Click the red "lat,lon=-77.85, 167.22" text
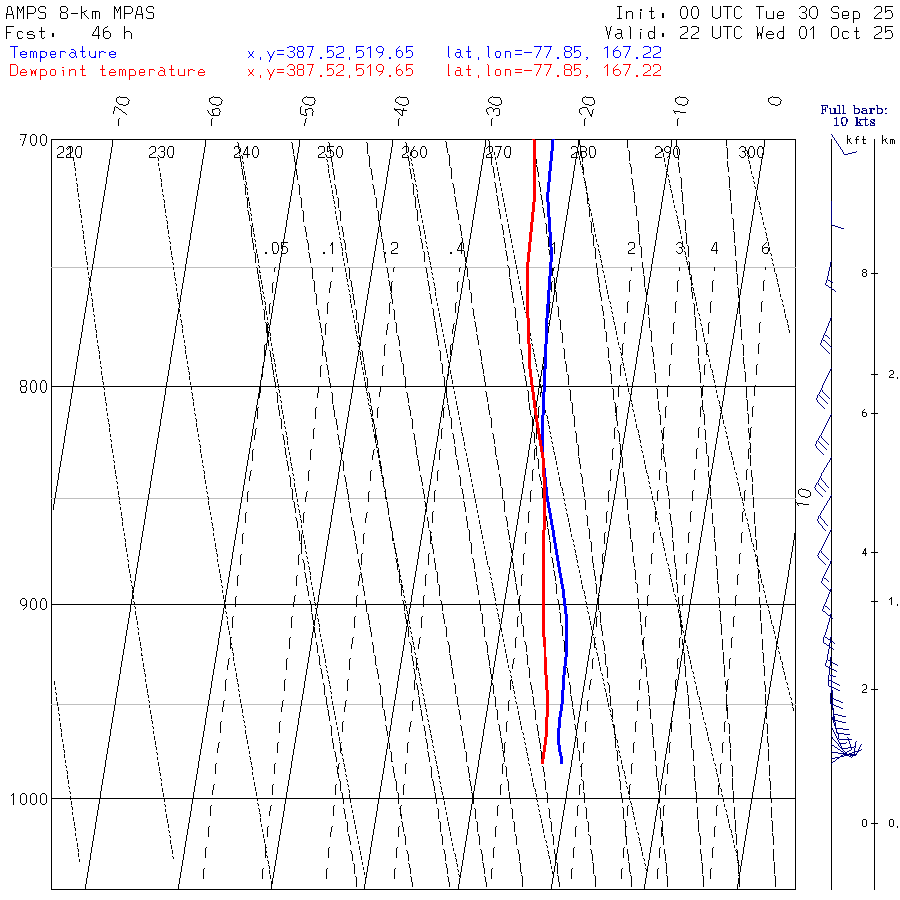The image size is (900, 900). (x=554, y=71)
